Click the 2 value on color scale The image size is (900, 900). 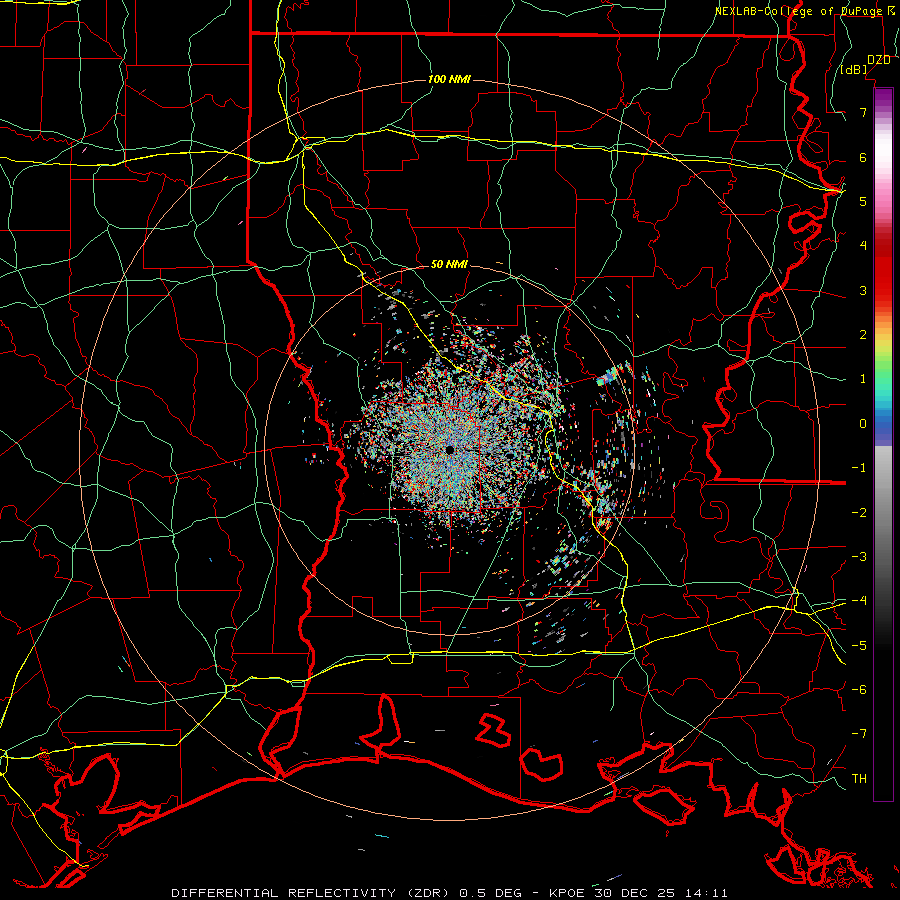[x=863, y=335]
